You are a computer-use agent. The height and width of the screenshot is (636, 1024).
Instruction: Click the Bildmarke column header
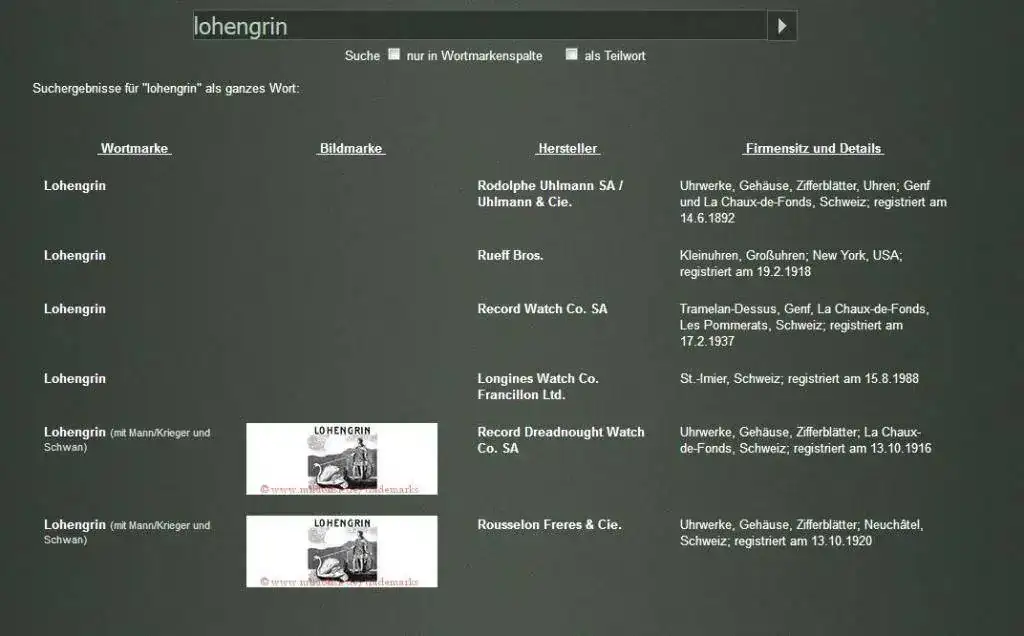click(x=351, y=148)
